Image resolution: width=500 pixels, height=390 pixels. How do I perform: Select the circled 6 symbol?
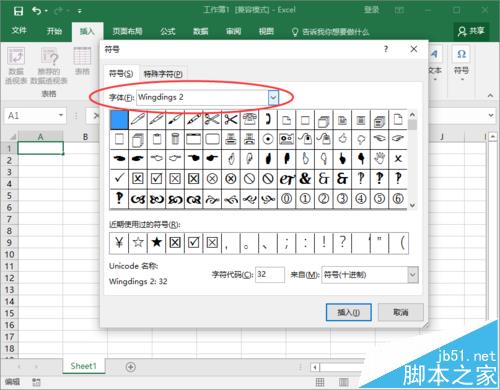(x=398, y=199)
